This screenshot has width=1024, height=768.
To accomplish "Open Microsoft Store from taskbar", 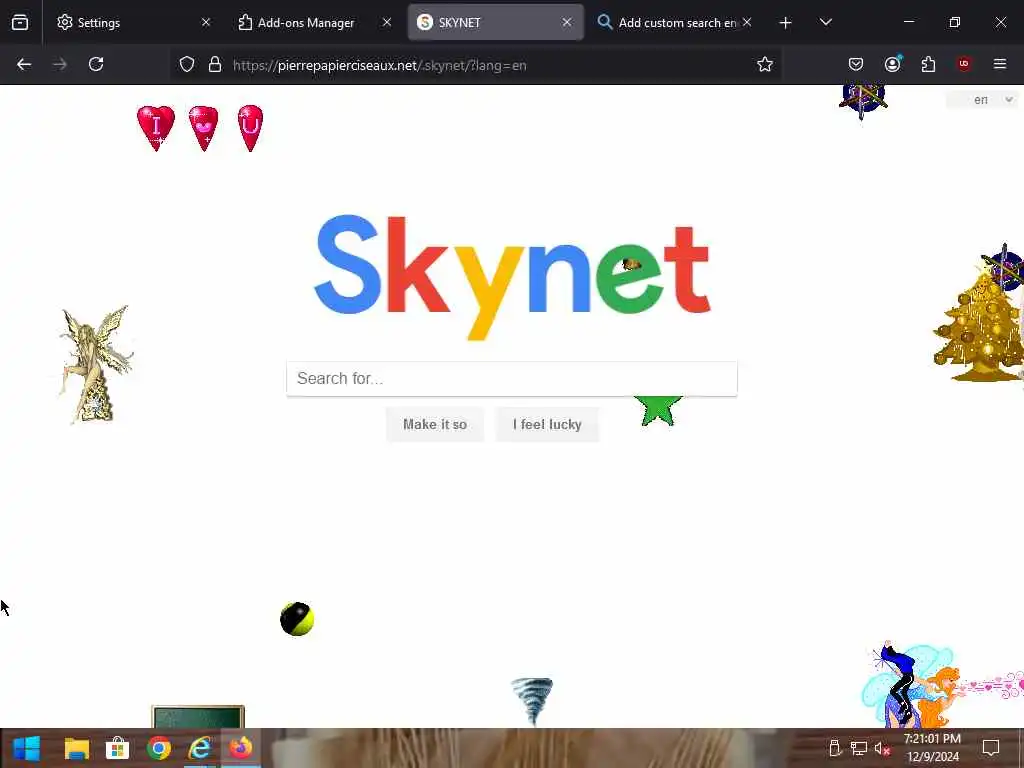I will pos(118,748).
